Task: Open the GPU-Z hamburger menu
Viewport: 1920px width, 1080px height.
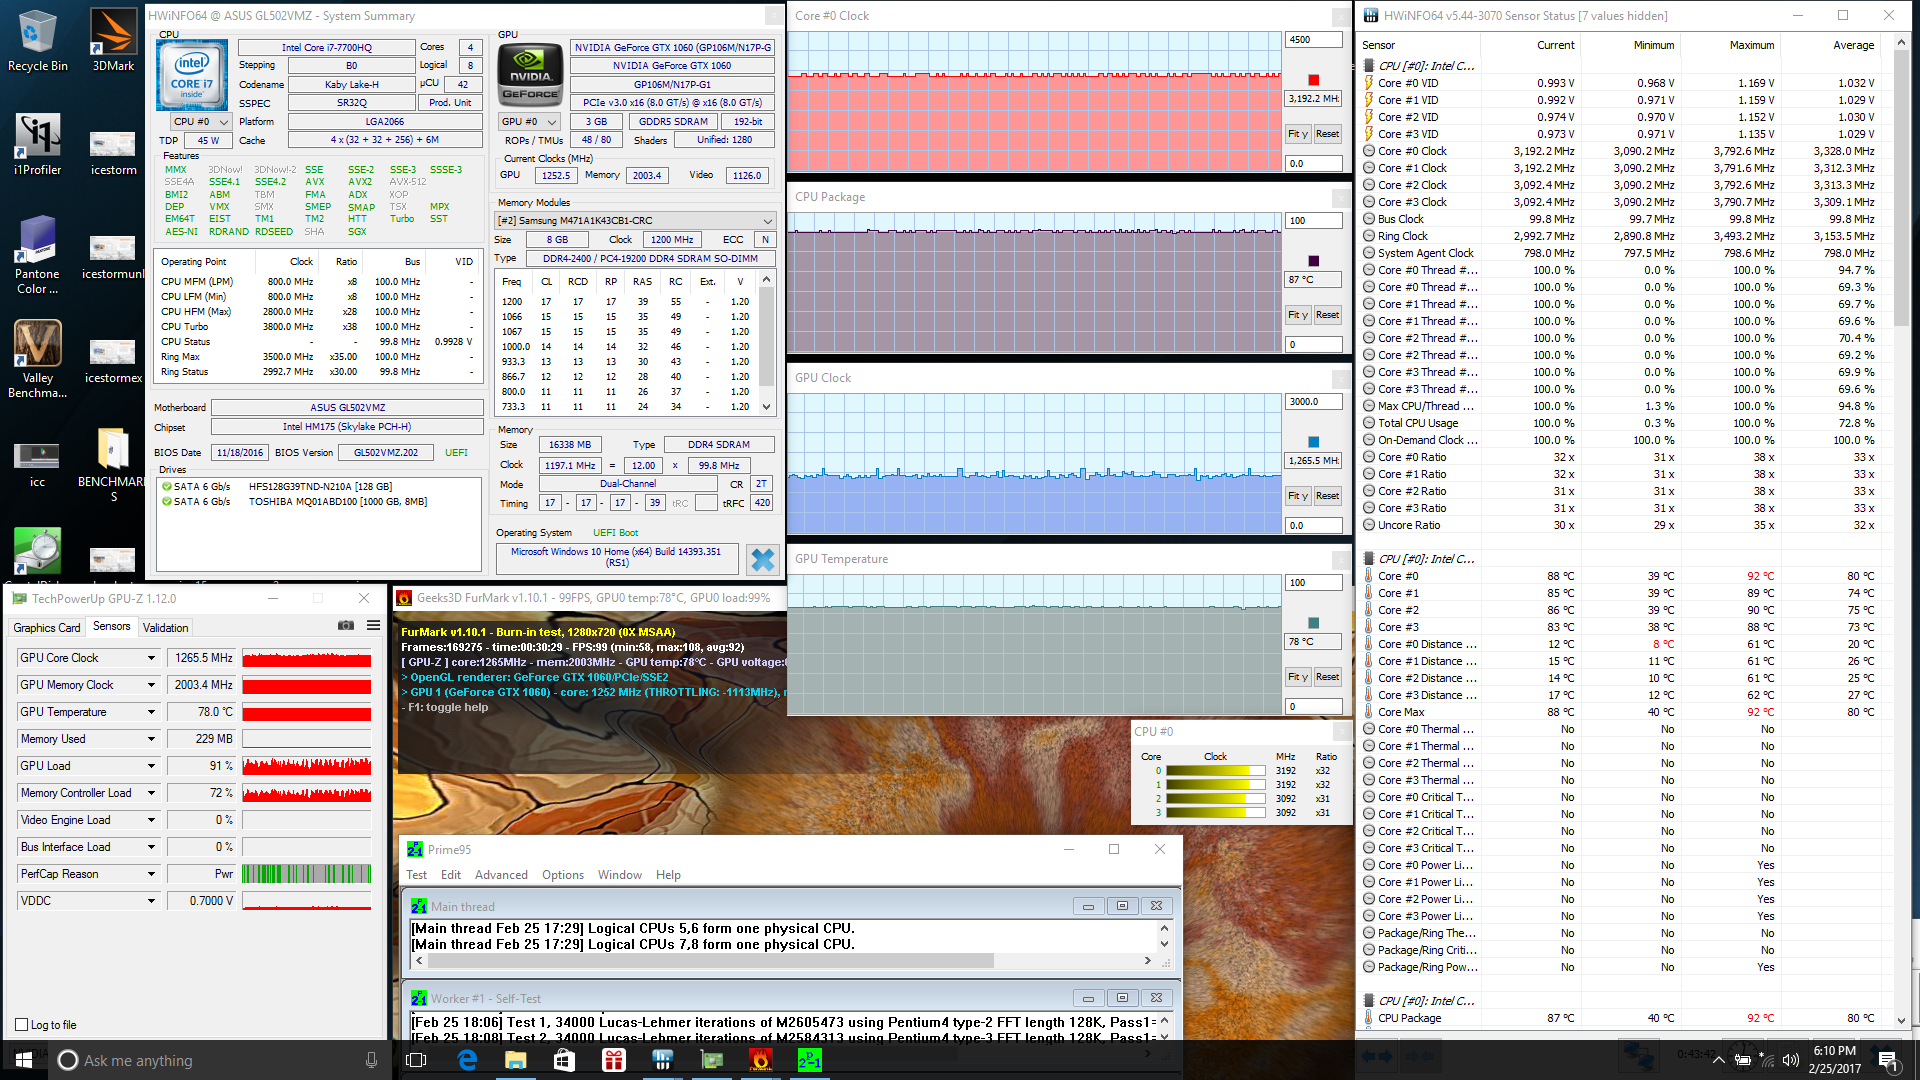Action: pos(373,626)
